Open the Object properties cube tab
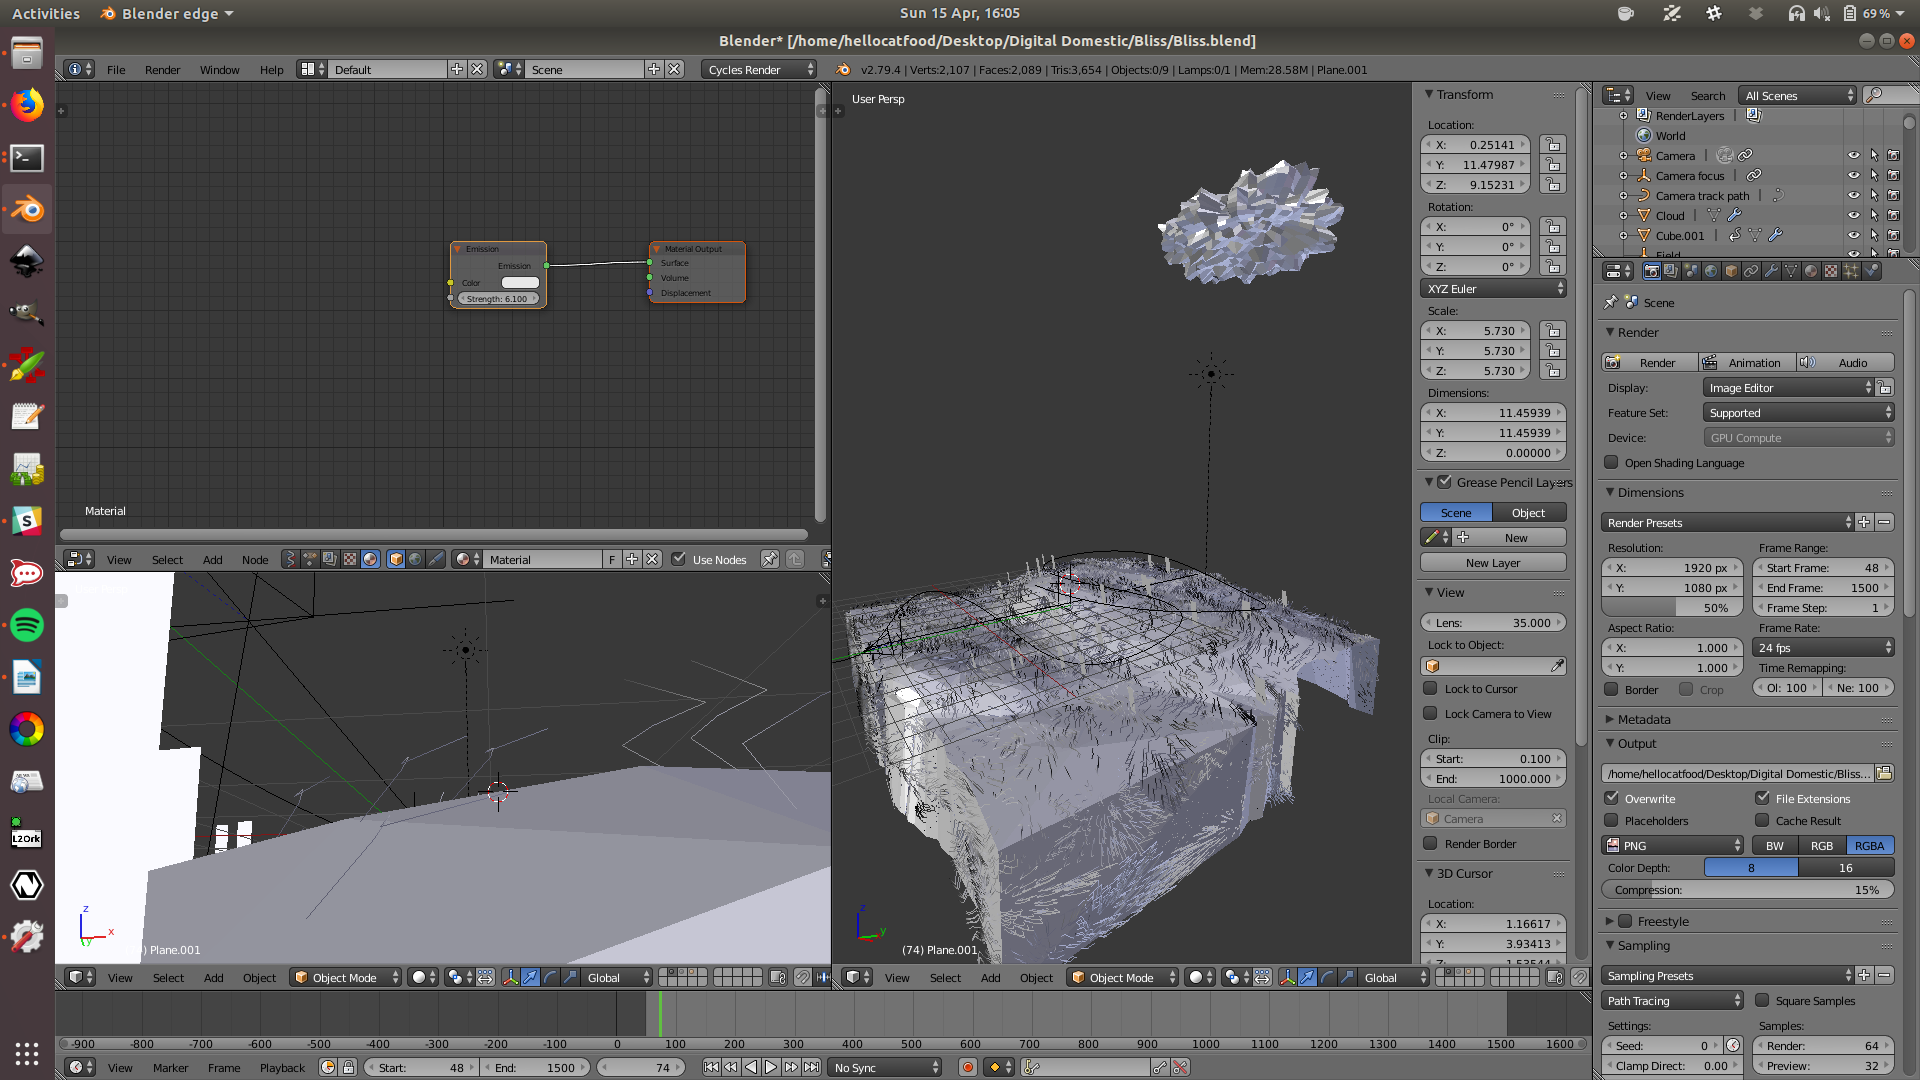 tap(1731, 271)
